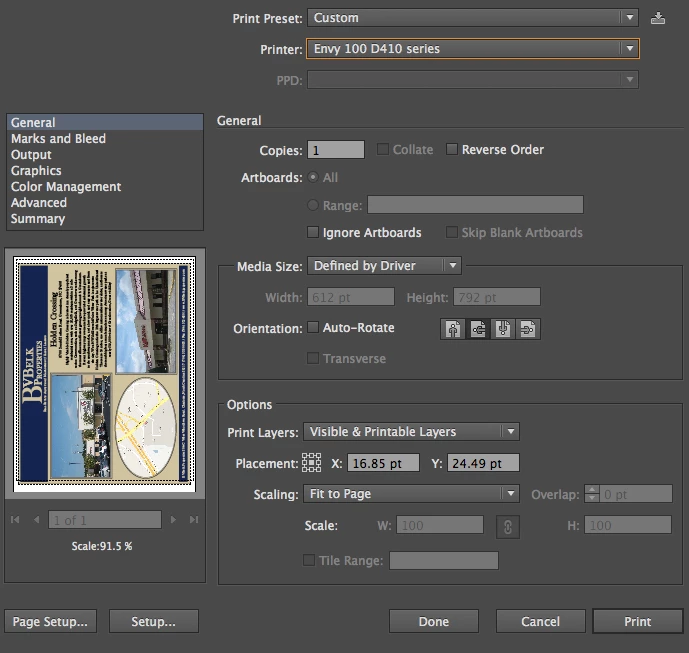Select landscape right orientation icon
This screenshot has width=689, height=653.
pyautogui.click(x=528, y=329)
